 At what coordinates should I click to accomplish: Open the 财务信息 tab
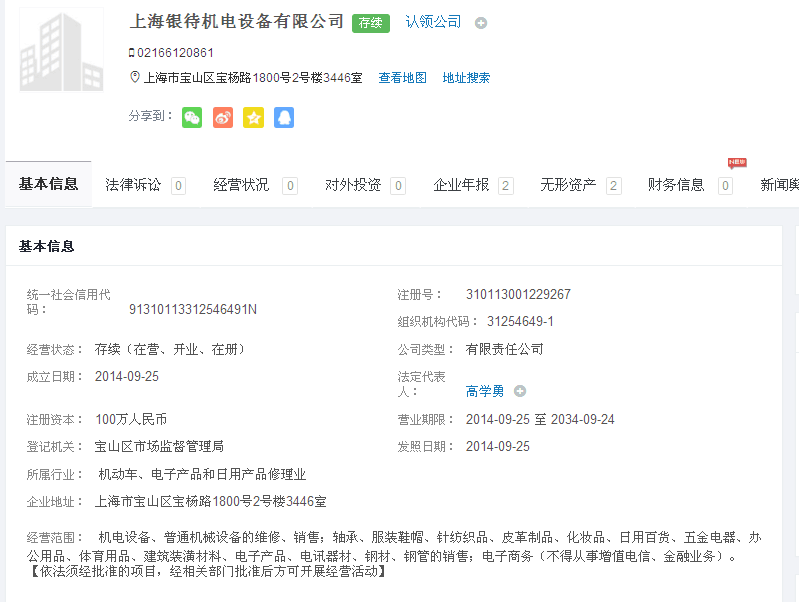click(676, 185)
